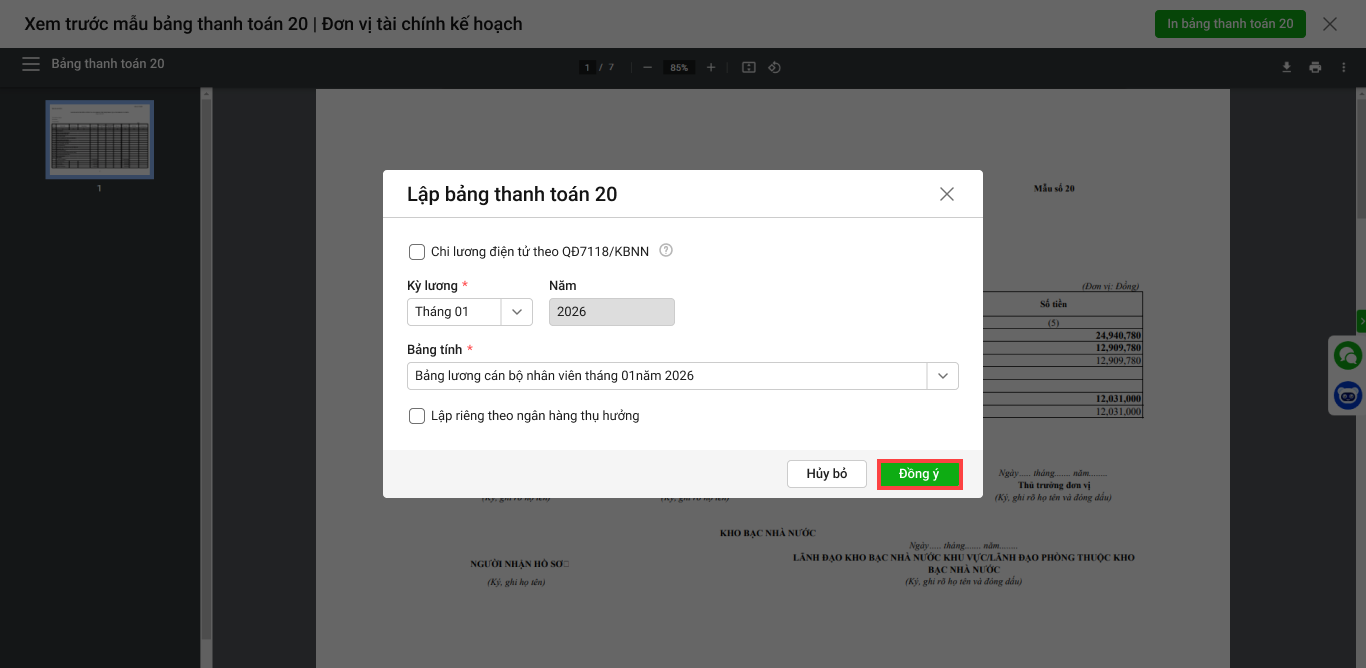
Task: Zoom out on the PDF preview
Action: [648, 67]
